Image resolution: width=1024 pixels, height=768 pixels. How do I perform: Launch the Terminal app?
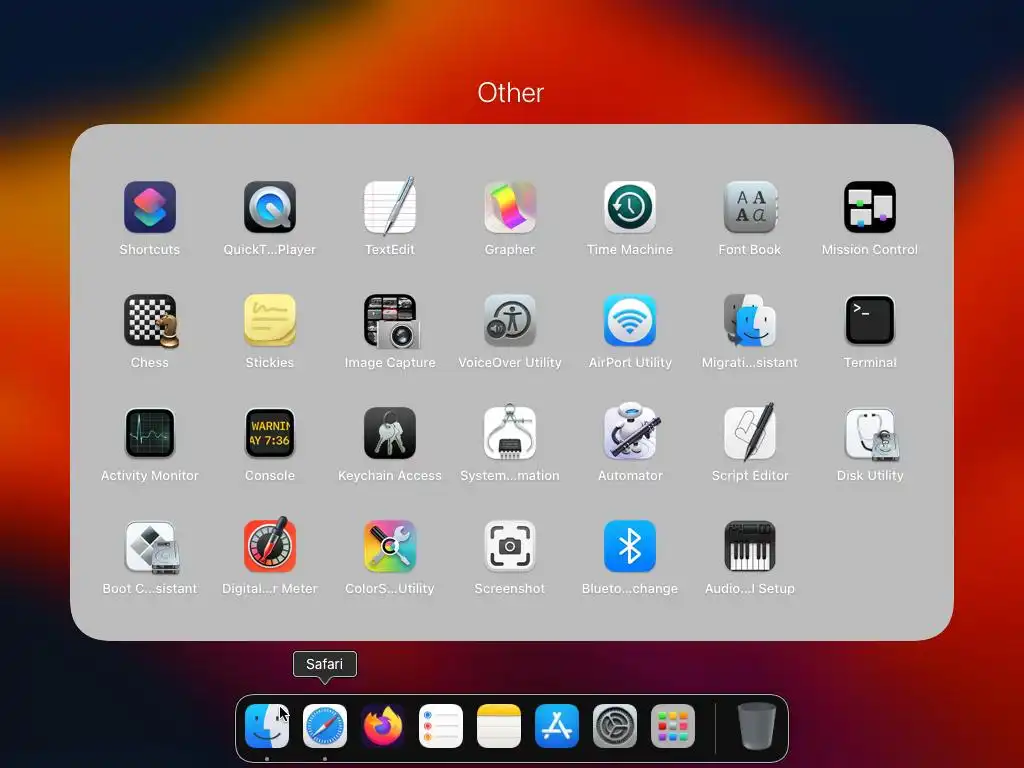click(x=870, y=320)
